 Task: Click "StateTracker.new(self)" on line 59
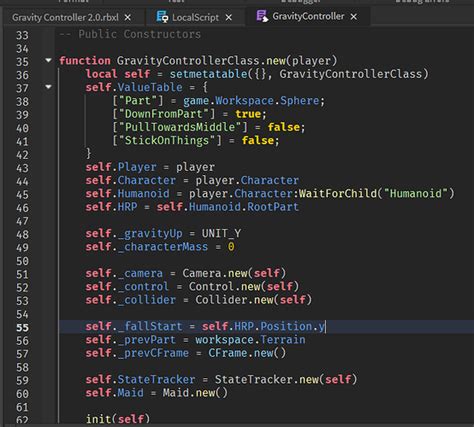(286, 380)
